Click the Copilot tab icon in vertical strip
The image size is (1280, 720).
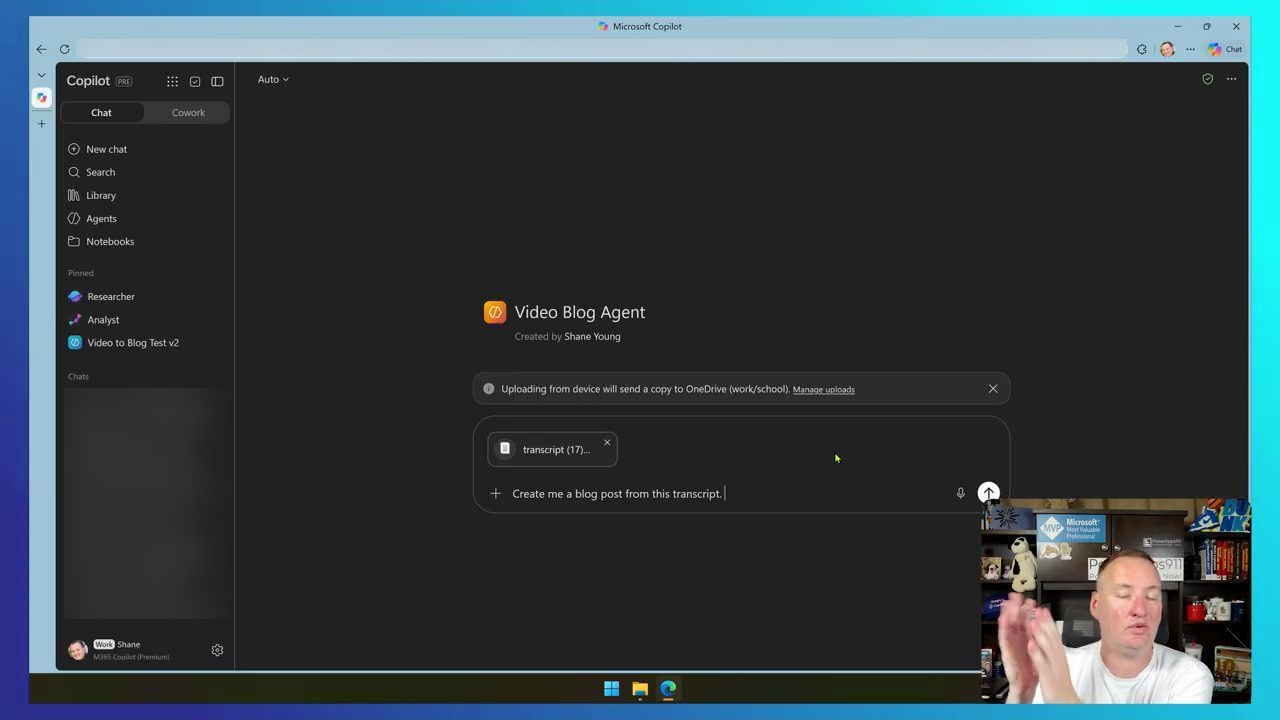[41, 98]
